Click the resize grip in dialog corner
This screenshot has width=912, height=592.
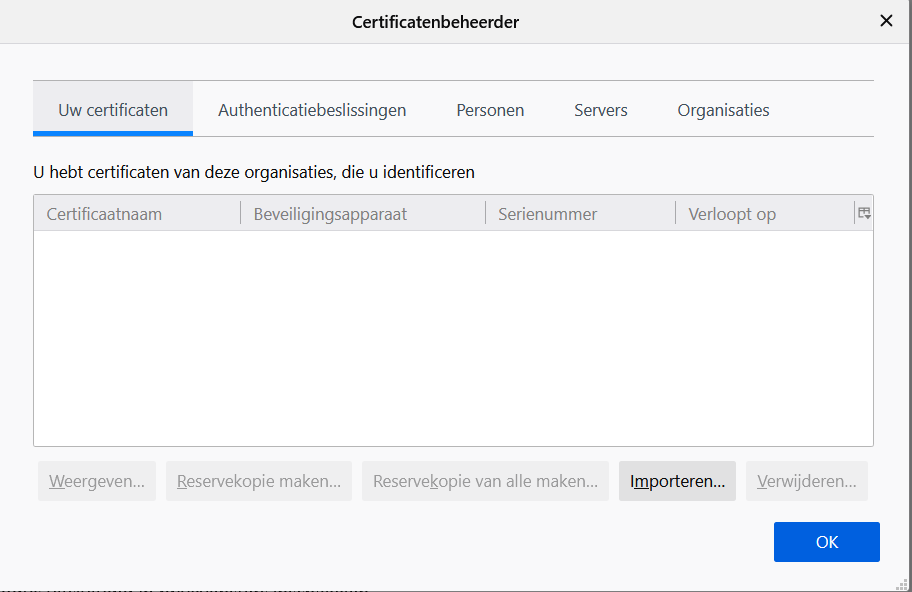click(904, 584)
